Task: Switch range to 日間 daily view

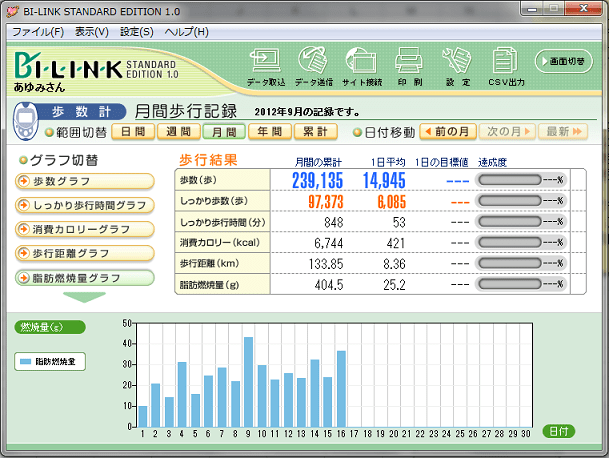Action: click(133, 132)
